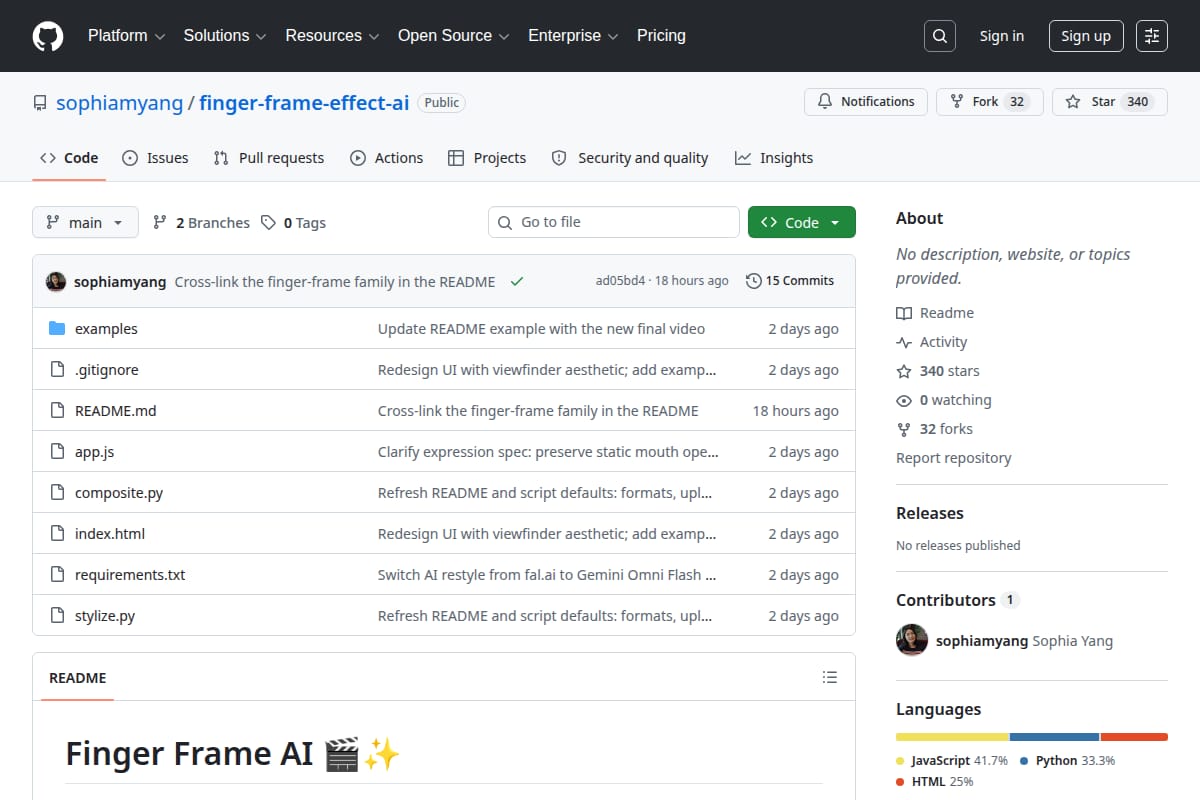Viewport: 1200px width, 800px height.
Task: Open the 'Switch AI restyle from fal.ai' commit message
Action: point(547,575)
